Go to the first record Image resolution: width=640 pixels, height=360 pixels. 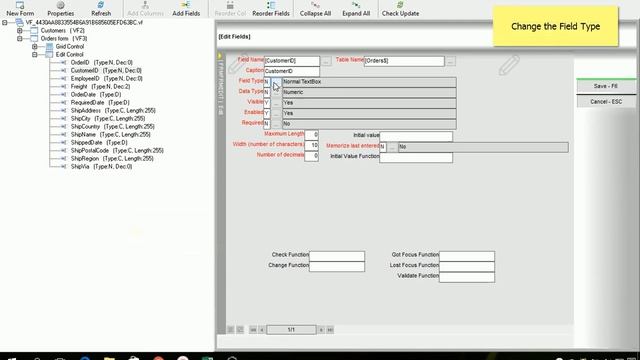[x=253, y=330]
